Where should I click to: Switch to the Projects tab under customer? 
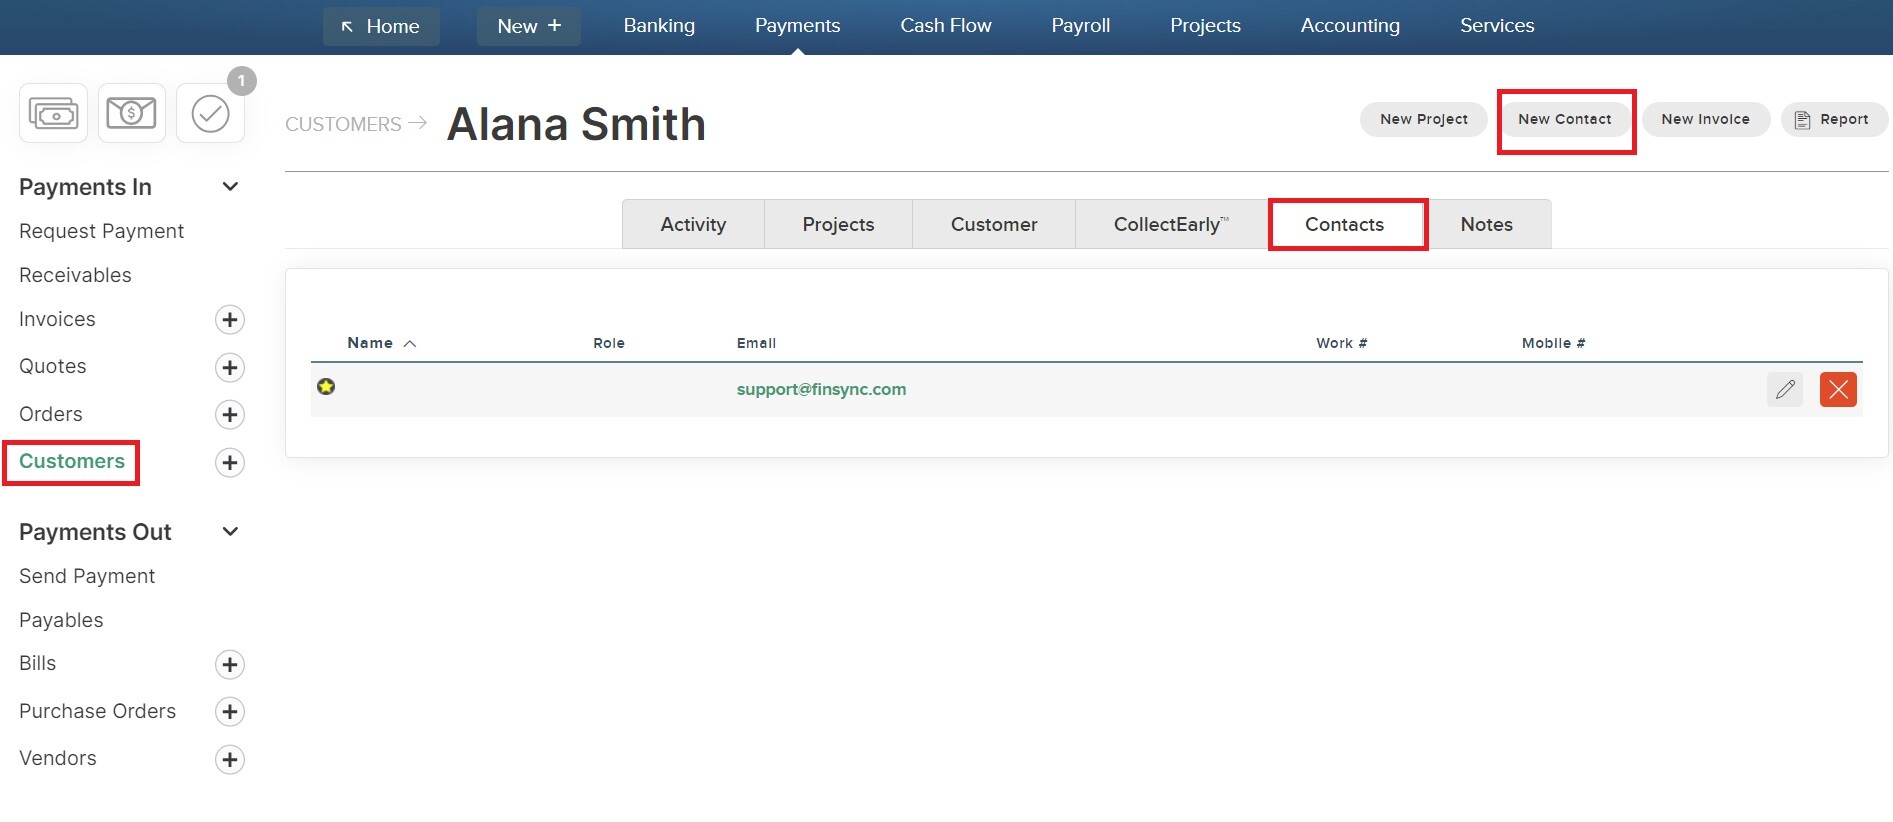pos(838,224)
